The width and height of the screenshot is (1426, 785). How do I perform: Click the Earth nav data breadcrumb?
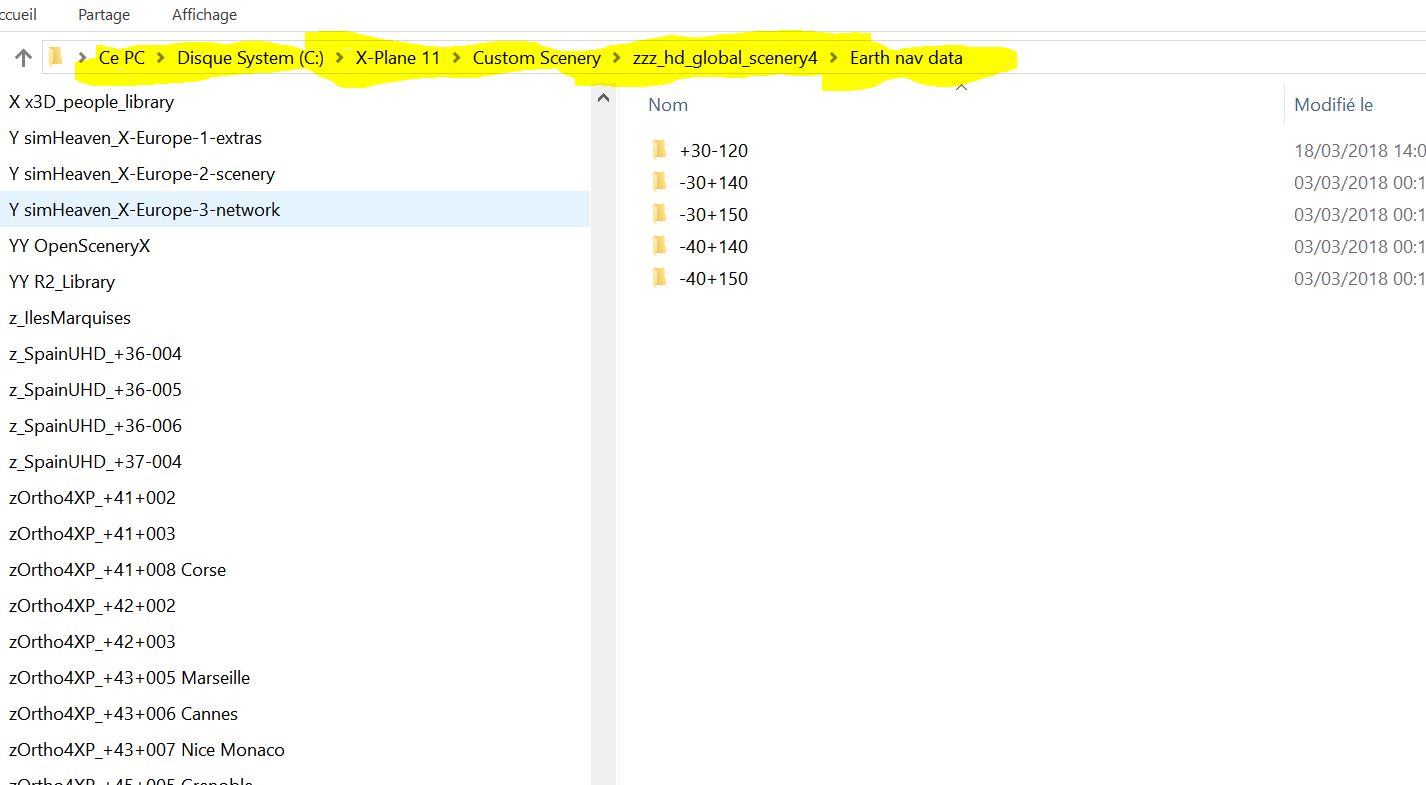(906, 58)
